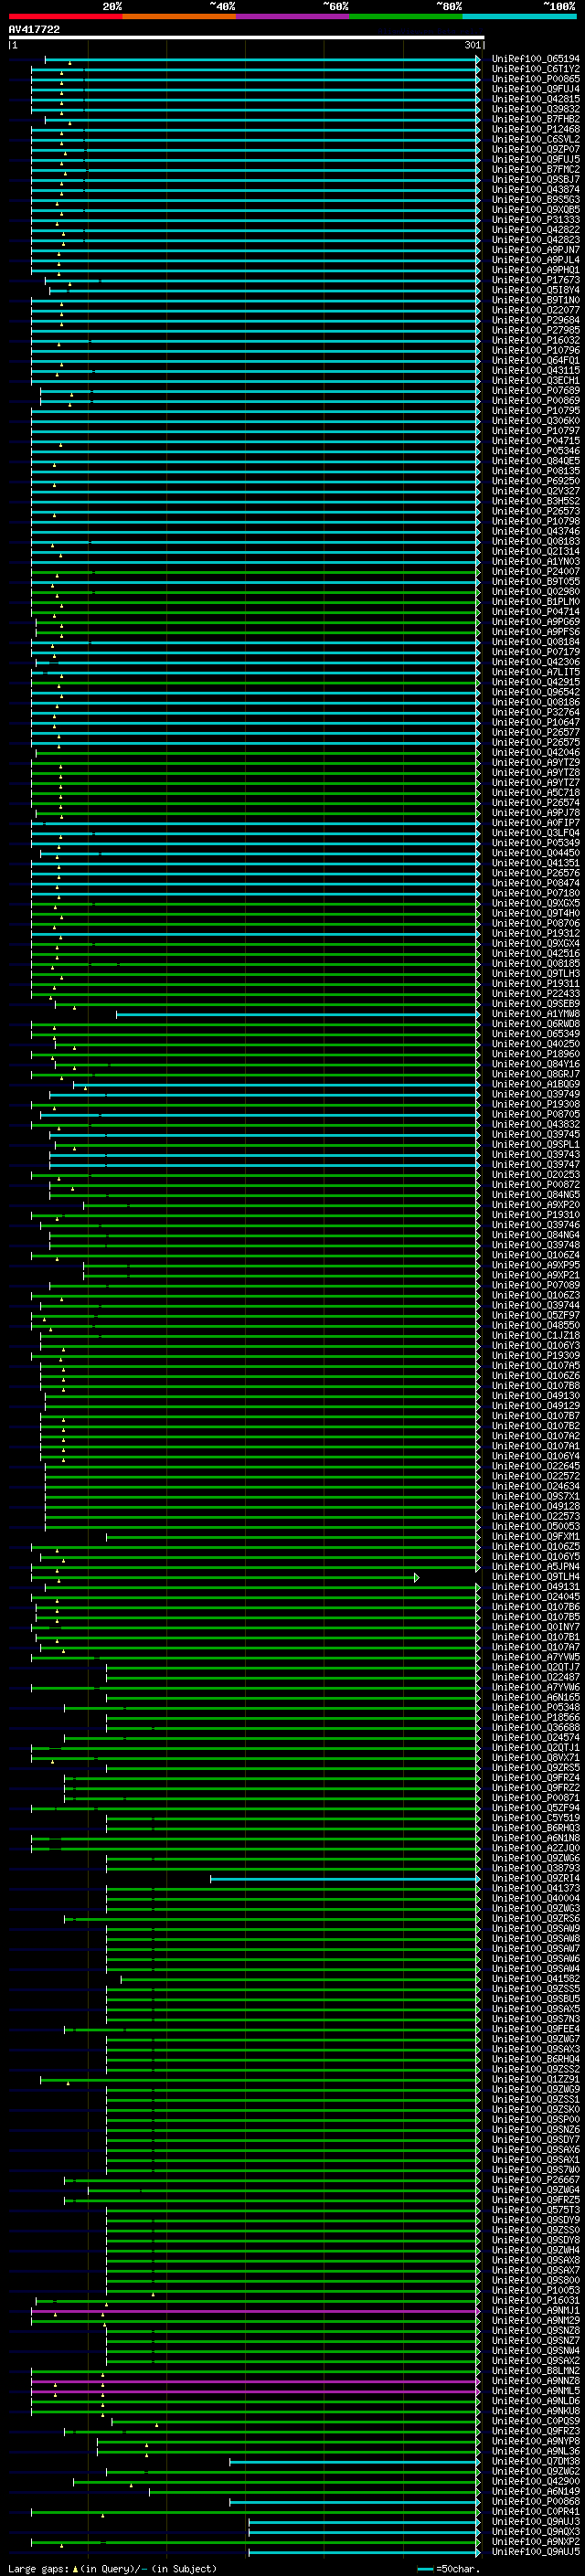The image size is (585, 2576).
Task: Click the UniRef100_A1YMW8 label
Action: (x=536, y=1014)
